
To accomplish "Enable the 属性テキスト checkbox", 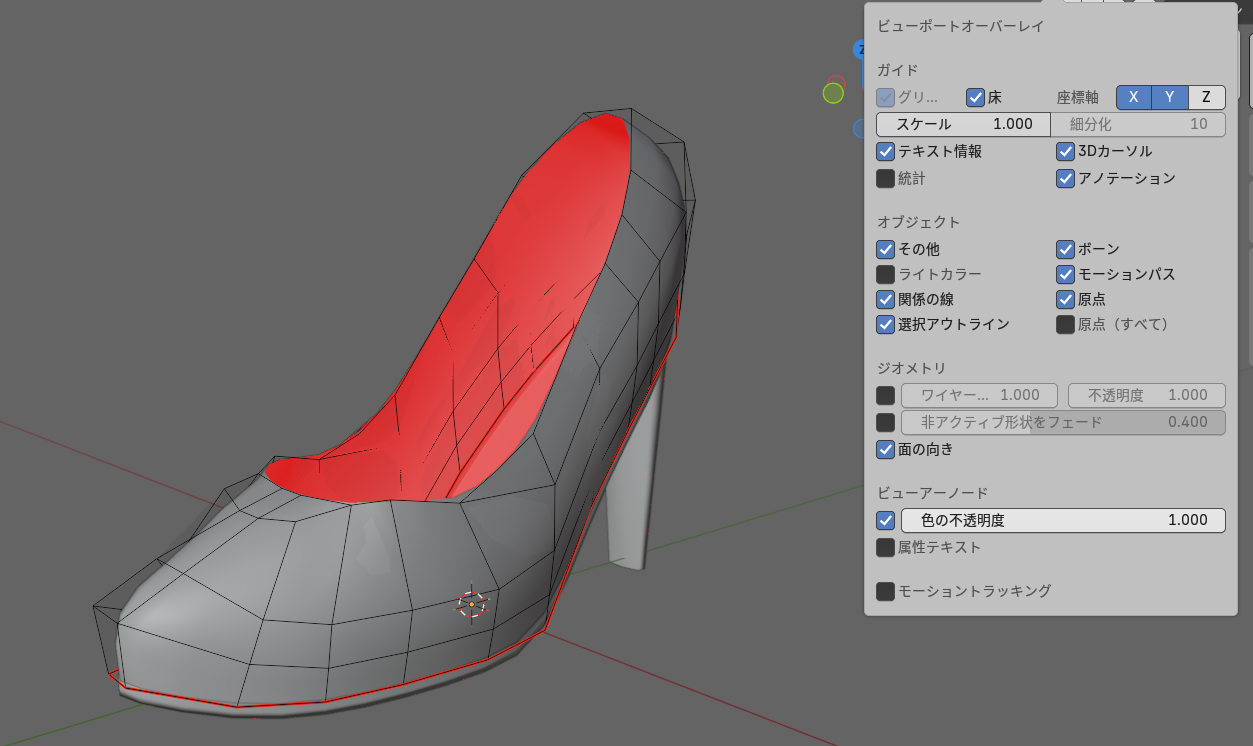I will pos(885,547).
